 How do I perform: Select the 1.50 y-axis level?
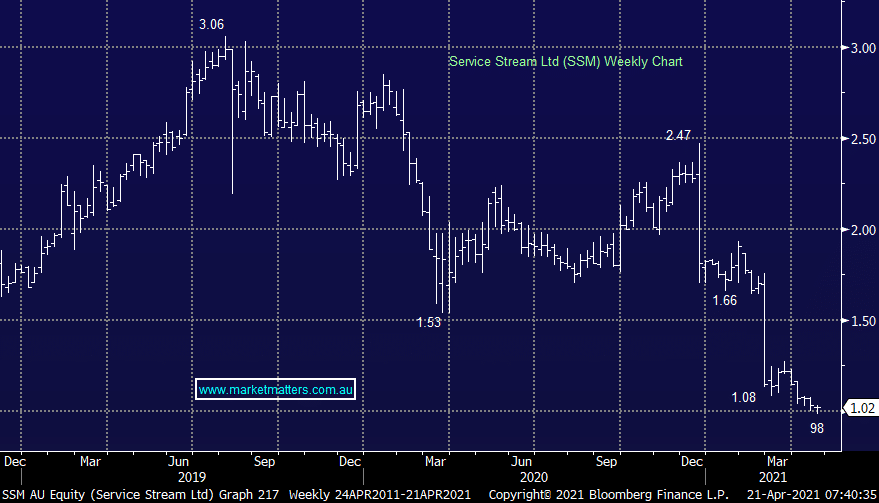pyautogui.click(x=859, y=321)
